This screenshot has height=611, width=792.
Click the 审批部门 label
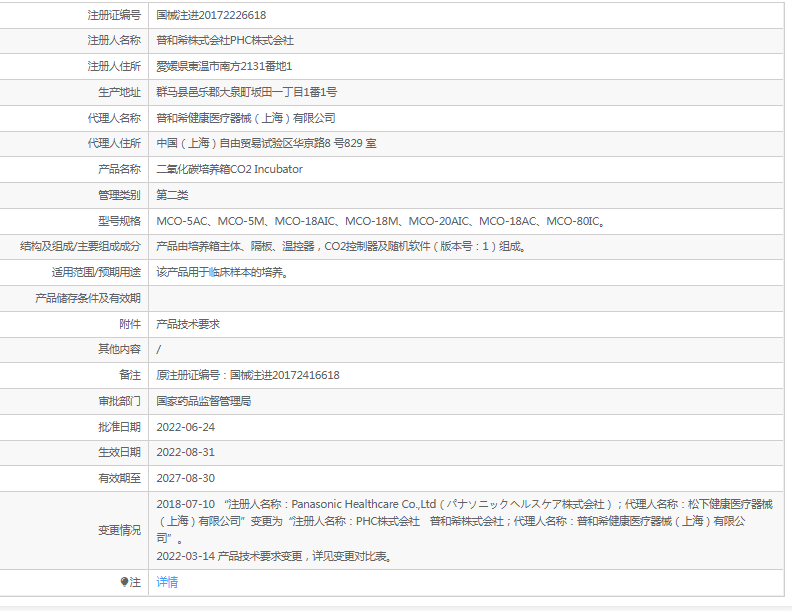click(119, 401)
